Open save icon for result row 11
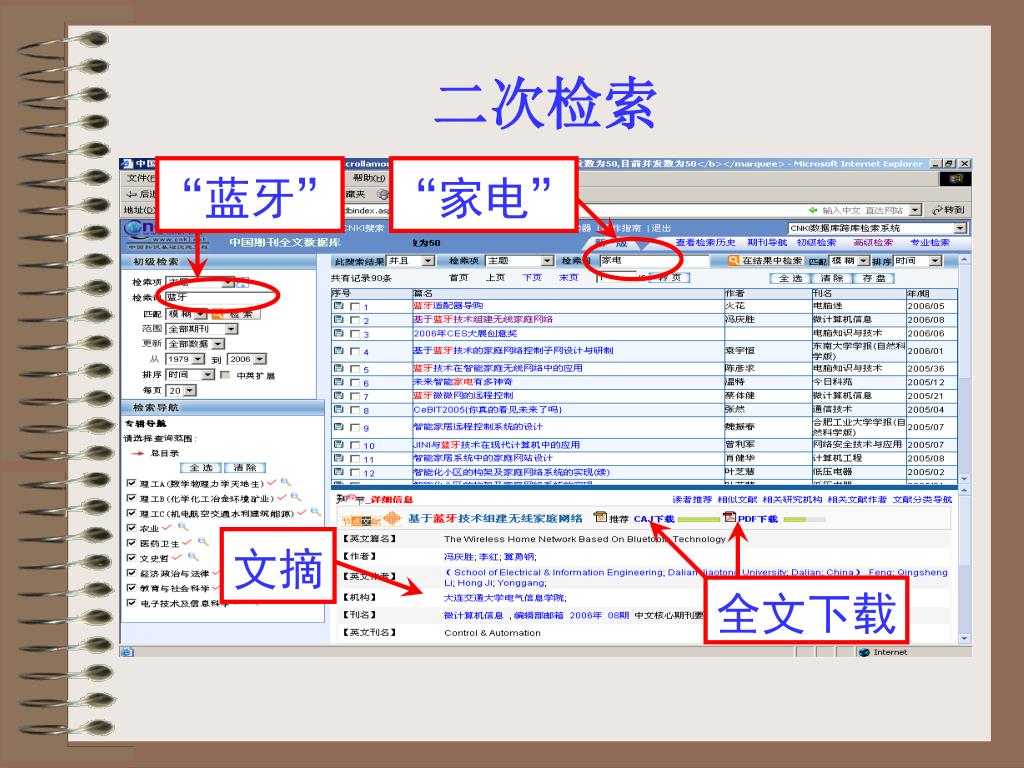This screenshot has width=1024, height=768. click(338, 458)
